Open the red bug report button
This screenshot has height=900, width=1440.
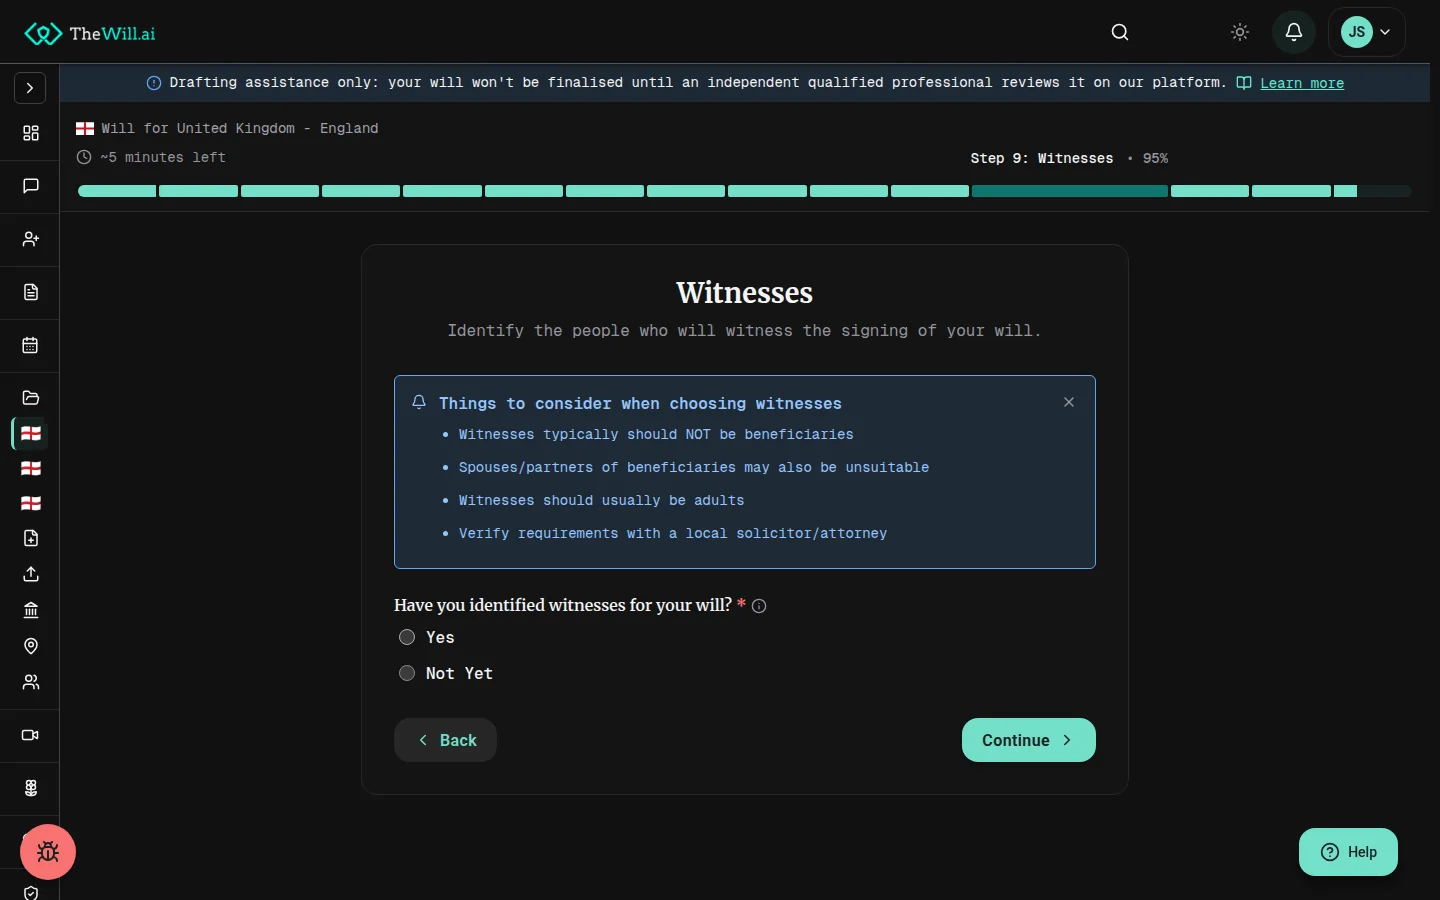point(48,852)
